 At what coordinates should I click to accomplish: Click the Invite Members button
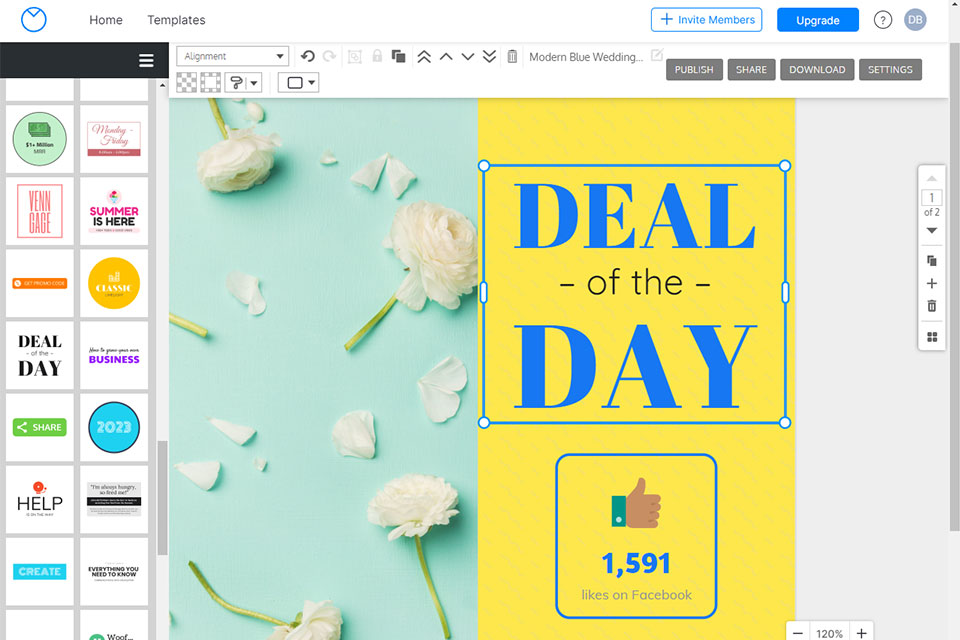[707, 20]
